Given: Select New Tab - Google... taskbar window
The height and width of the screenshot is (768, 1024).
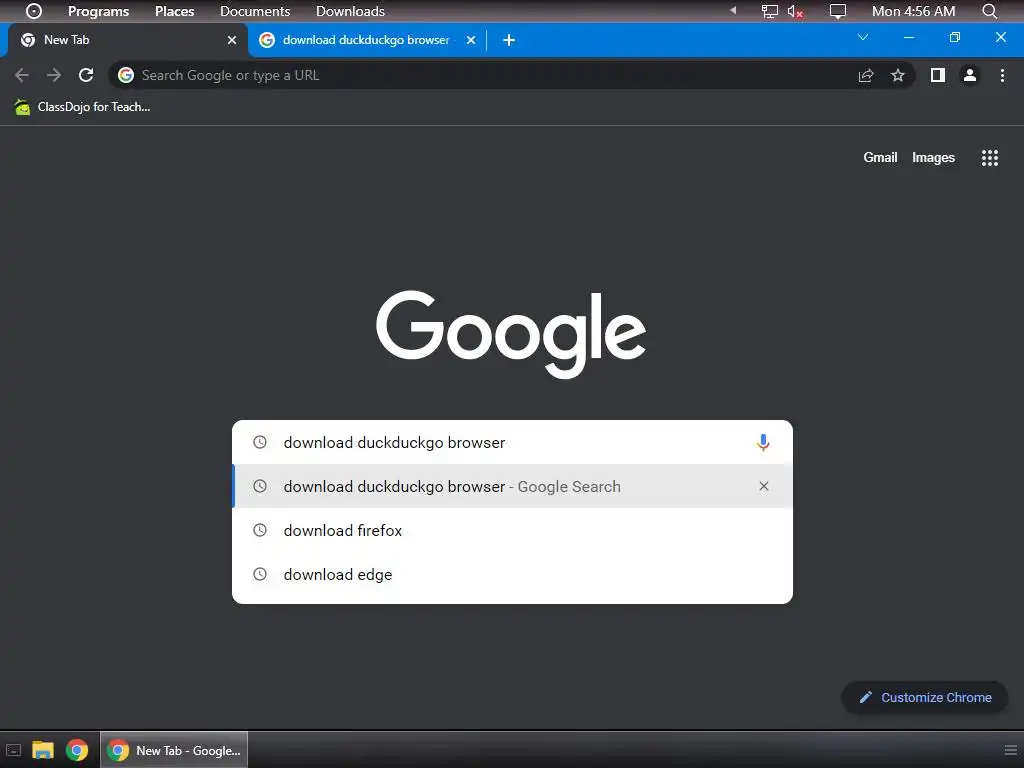Looking at the screenshot, I should point(174,750).
